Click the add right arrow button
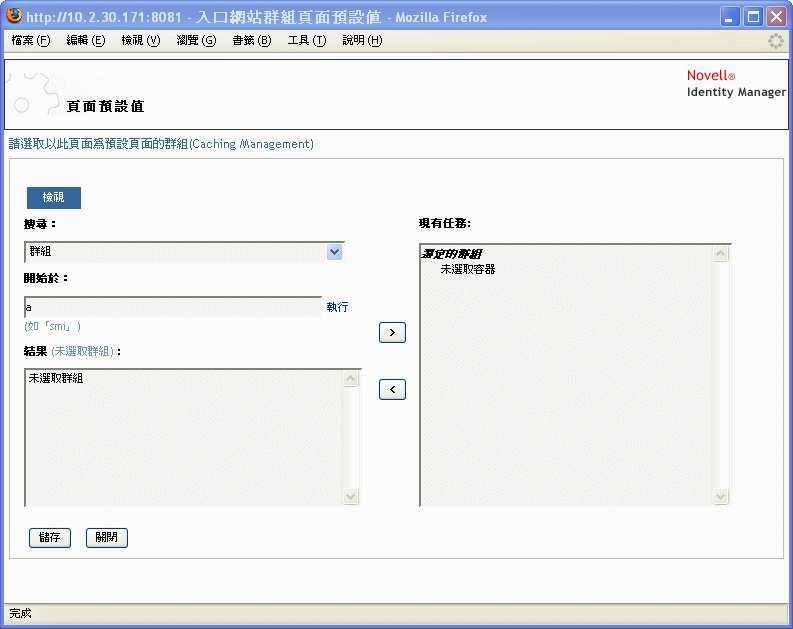This screenshot has width=793, height=629. 392,332
